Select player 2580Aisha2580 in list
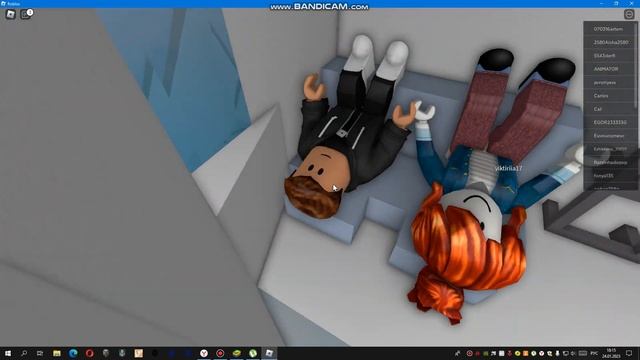This screenshot has height=360, width=640. [608, 42]
